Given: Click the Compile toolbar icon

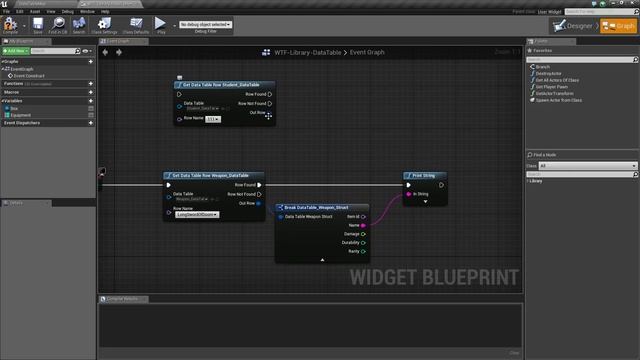Looking at the screenshot, I should (x=10, y=24).
